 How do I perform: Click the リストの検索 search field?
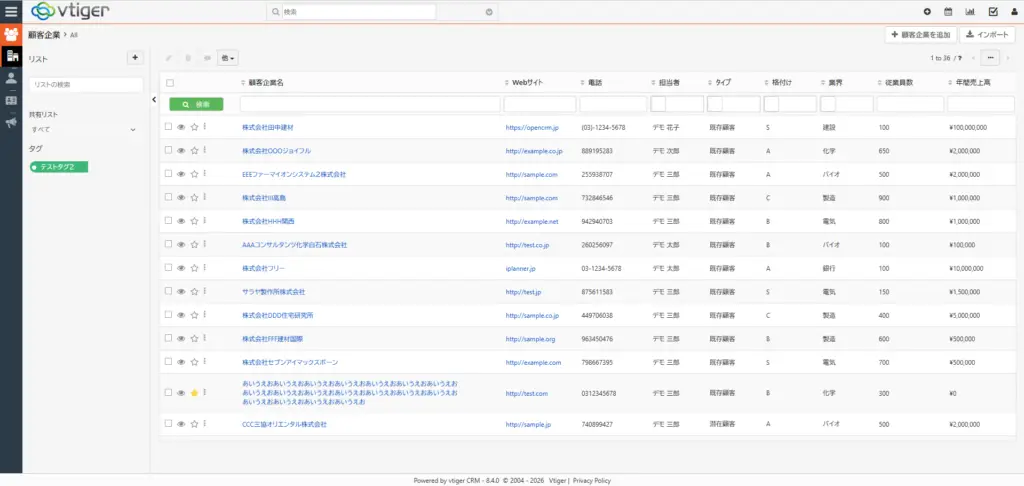pos(85,85)
